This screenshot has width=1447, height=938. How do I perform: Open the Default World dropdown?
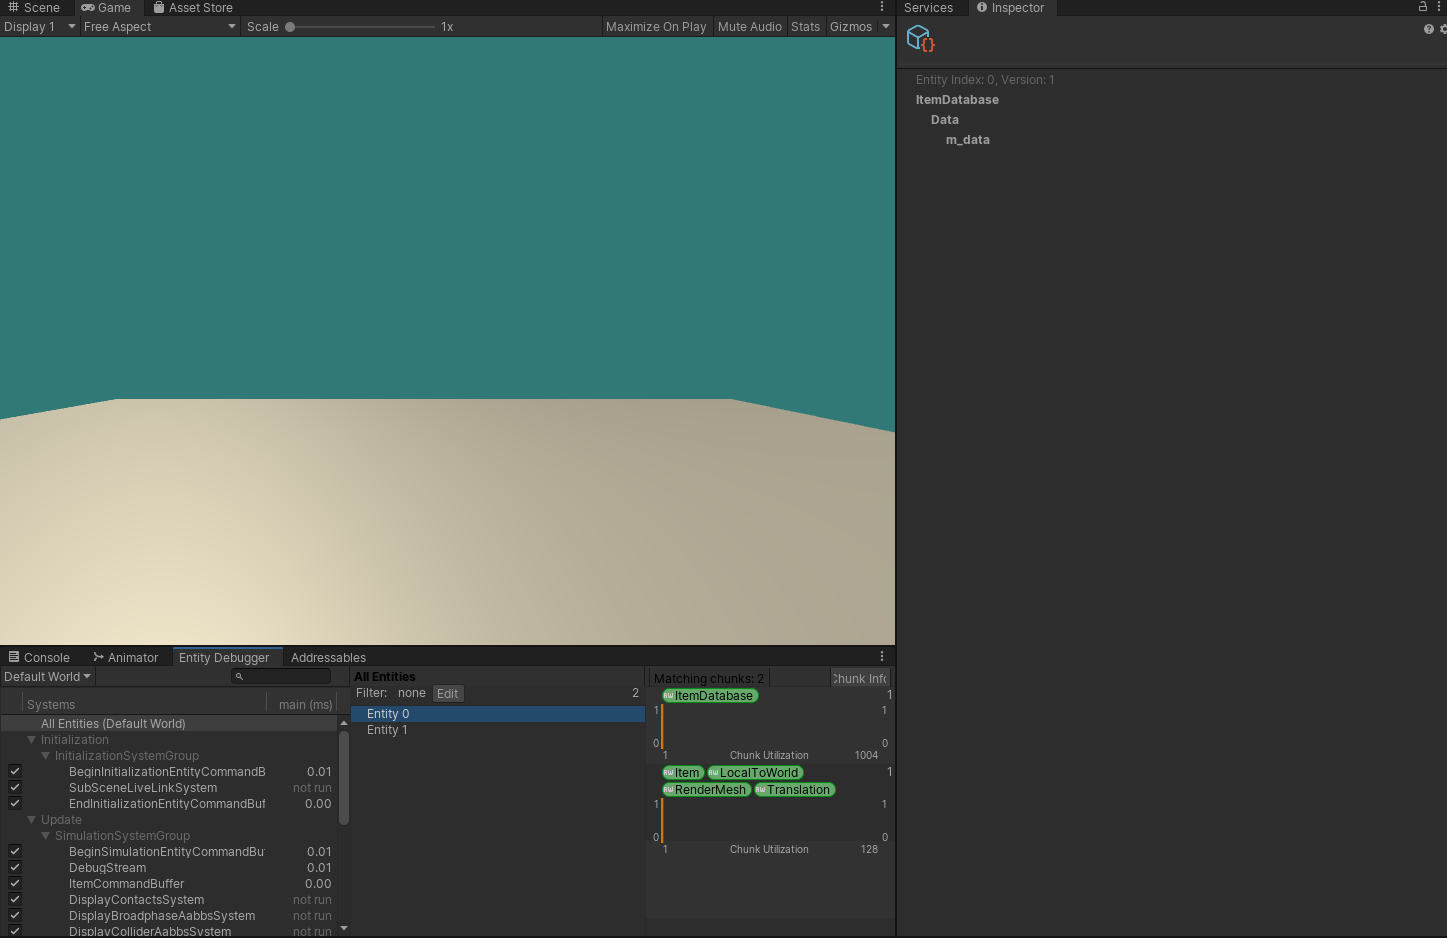[46, 676]
